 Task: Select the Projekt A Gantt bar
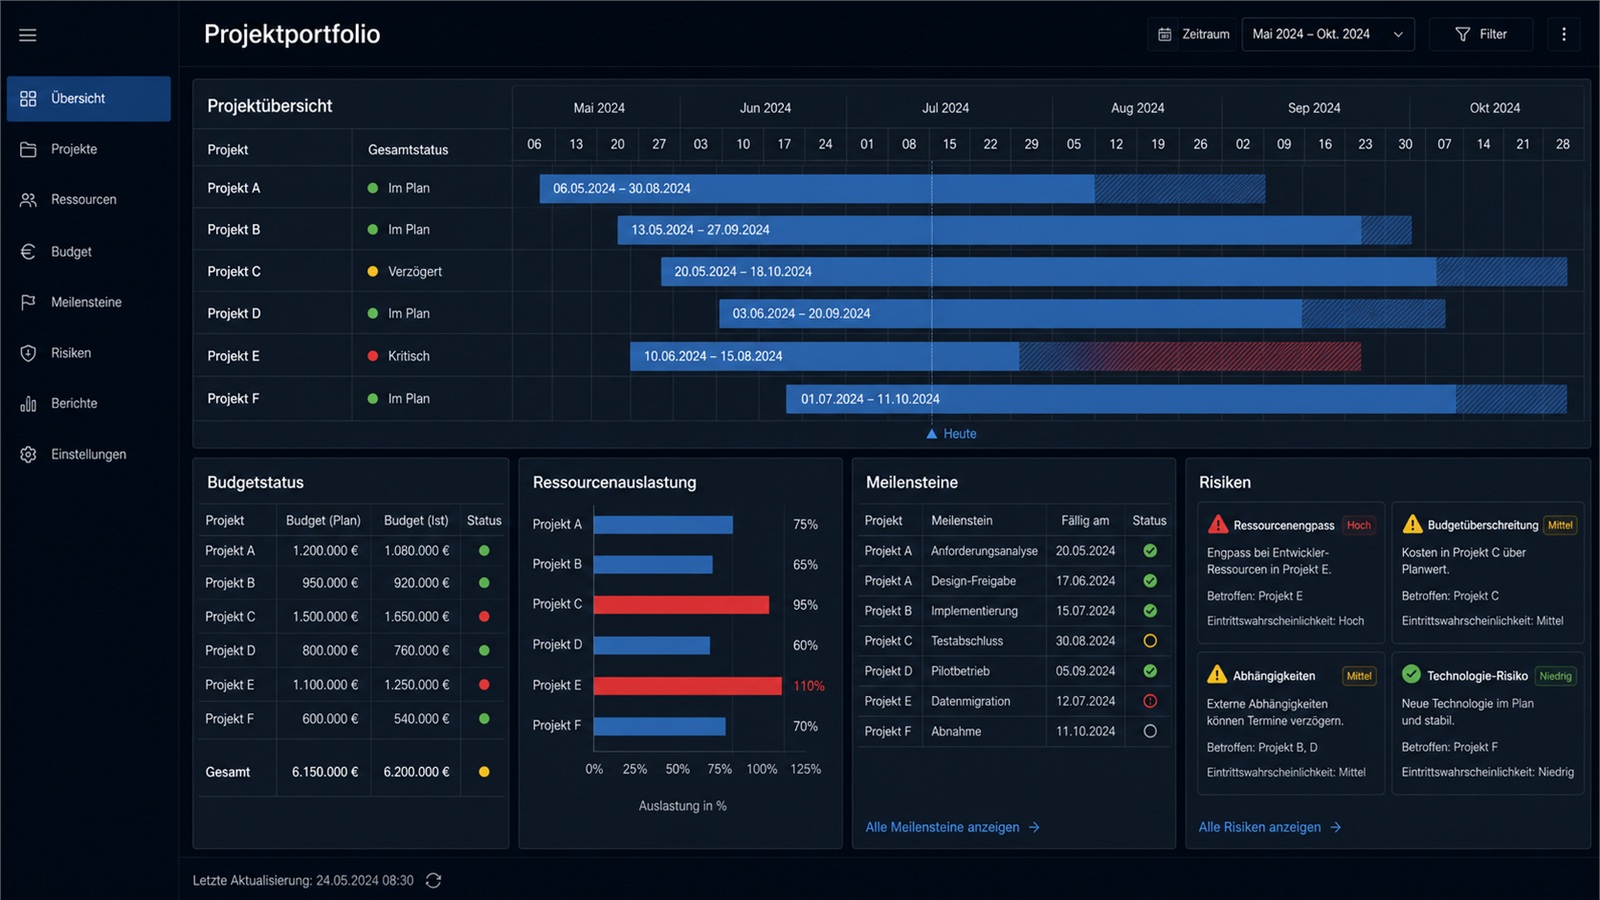pos(902,188)
